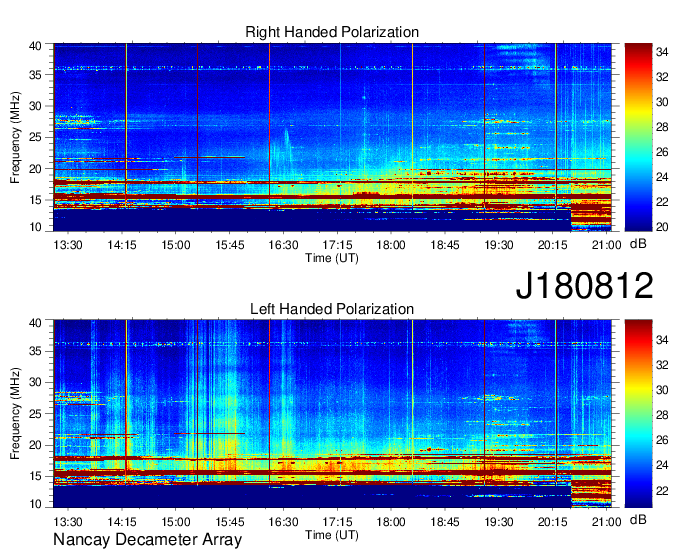The height and width of the screenshot is (552, 680).
Task: Click "Frequency (MHz)" axis label of Right Handed plot
Action: pyautogui.click(x=15, y=137)
